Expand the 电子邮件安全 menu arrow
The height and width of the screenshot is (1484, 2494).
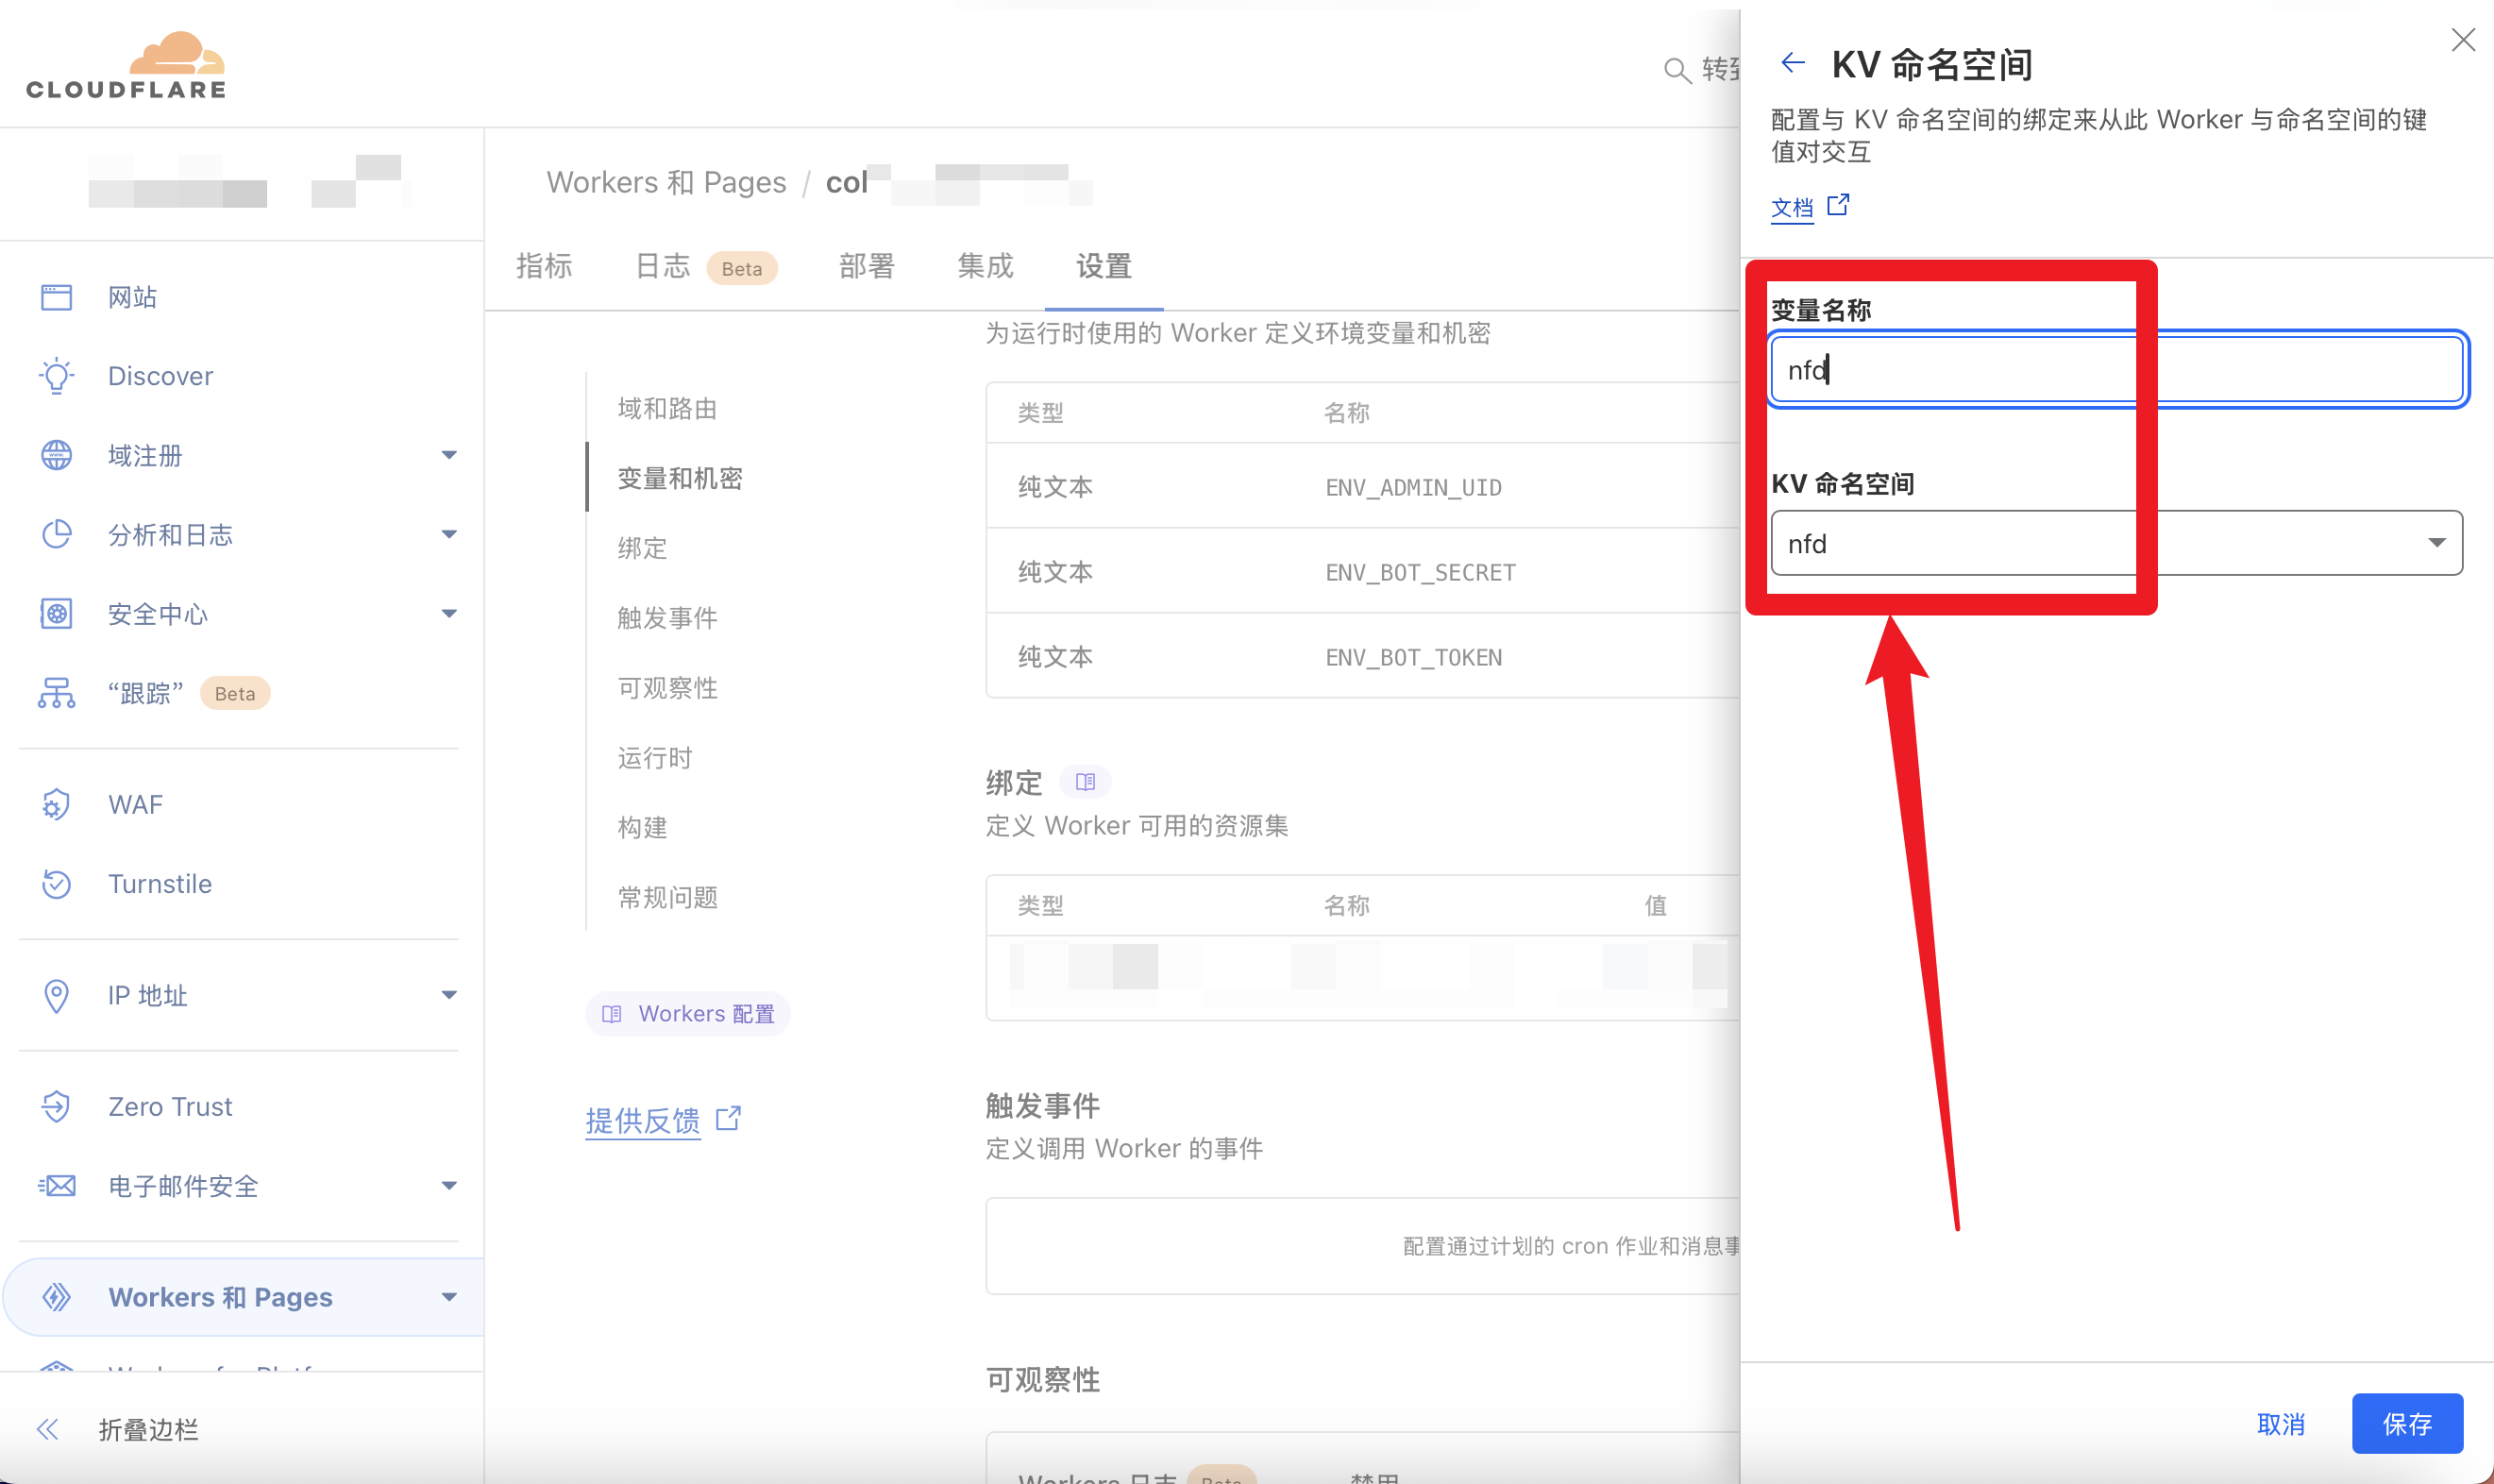pyautogui.click(x=449, y=1186)
